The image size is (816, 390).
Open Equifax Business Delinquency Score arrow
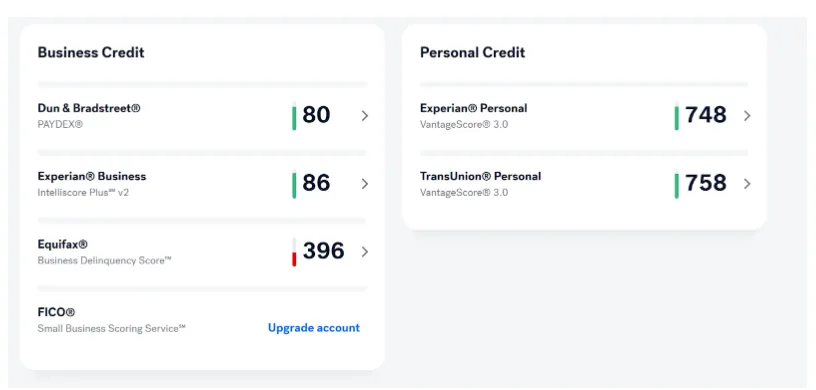coord(365,252)
